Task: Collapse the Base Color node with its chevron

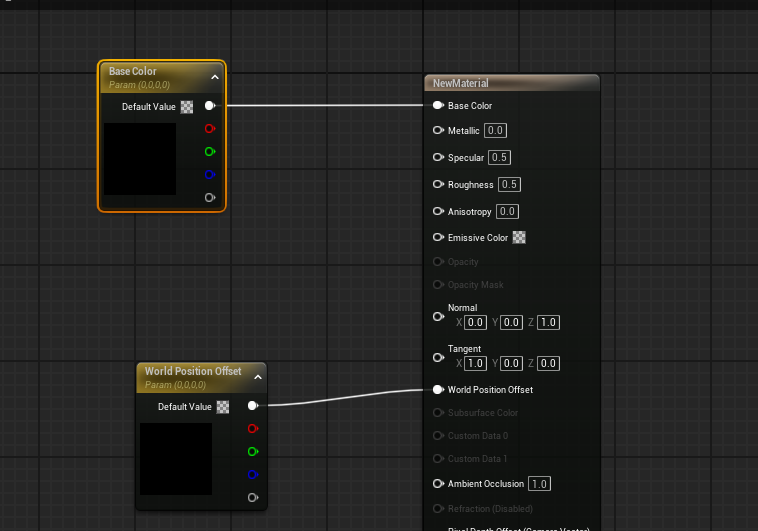Action: pos(215,76)
